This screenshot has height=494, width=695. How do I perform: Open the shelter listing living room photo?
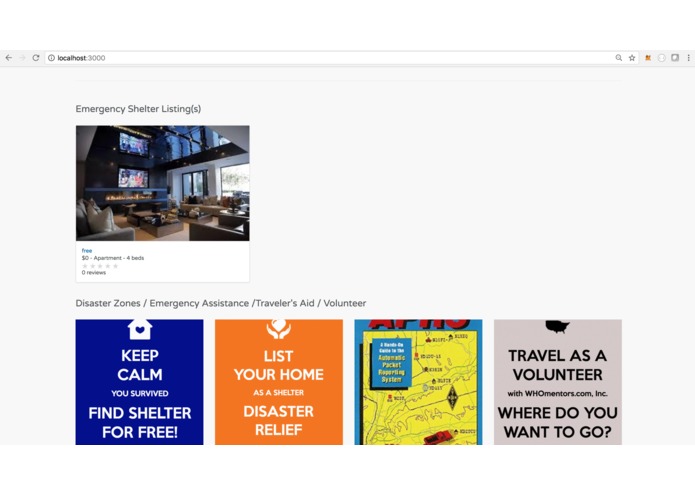163,183
